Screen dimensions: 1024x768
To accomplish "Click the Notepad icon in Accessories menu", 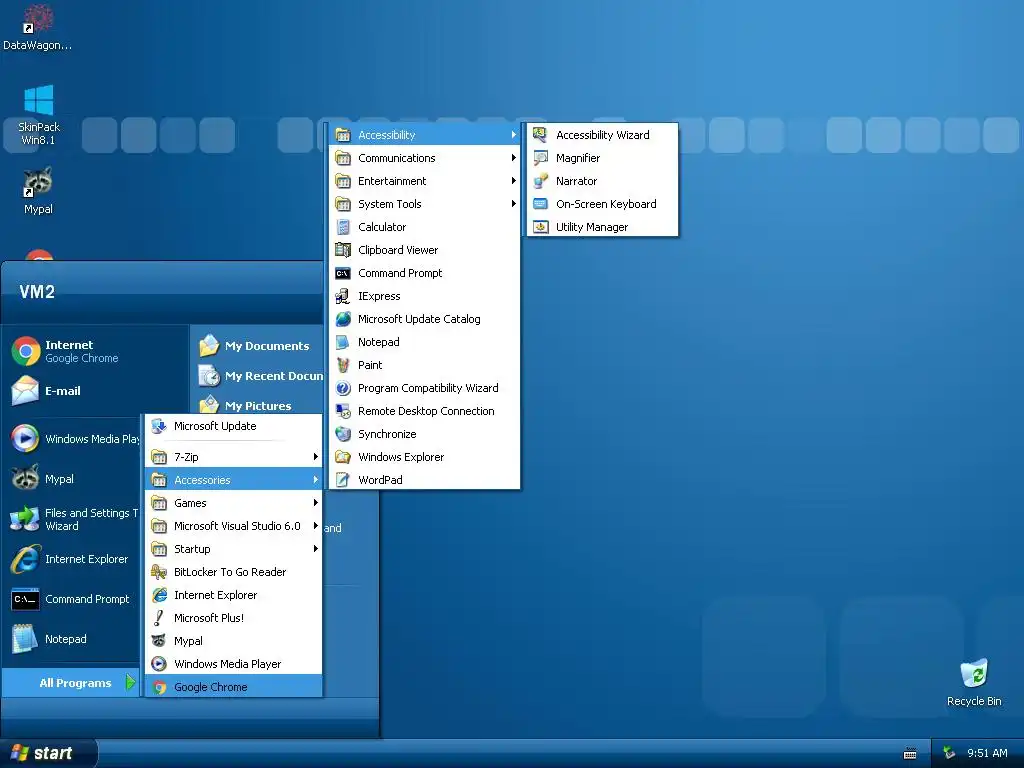I will [x=343, y=342].
